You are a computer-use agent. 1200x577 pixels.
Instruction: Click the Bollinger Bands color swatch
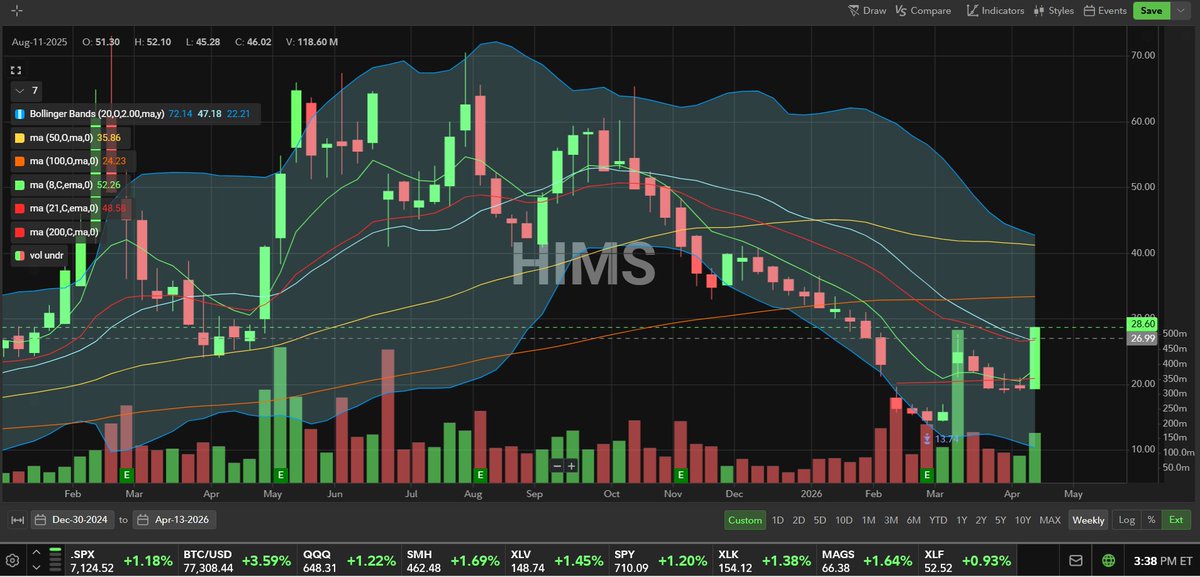20,115
